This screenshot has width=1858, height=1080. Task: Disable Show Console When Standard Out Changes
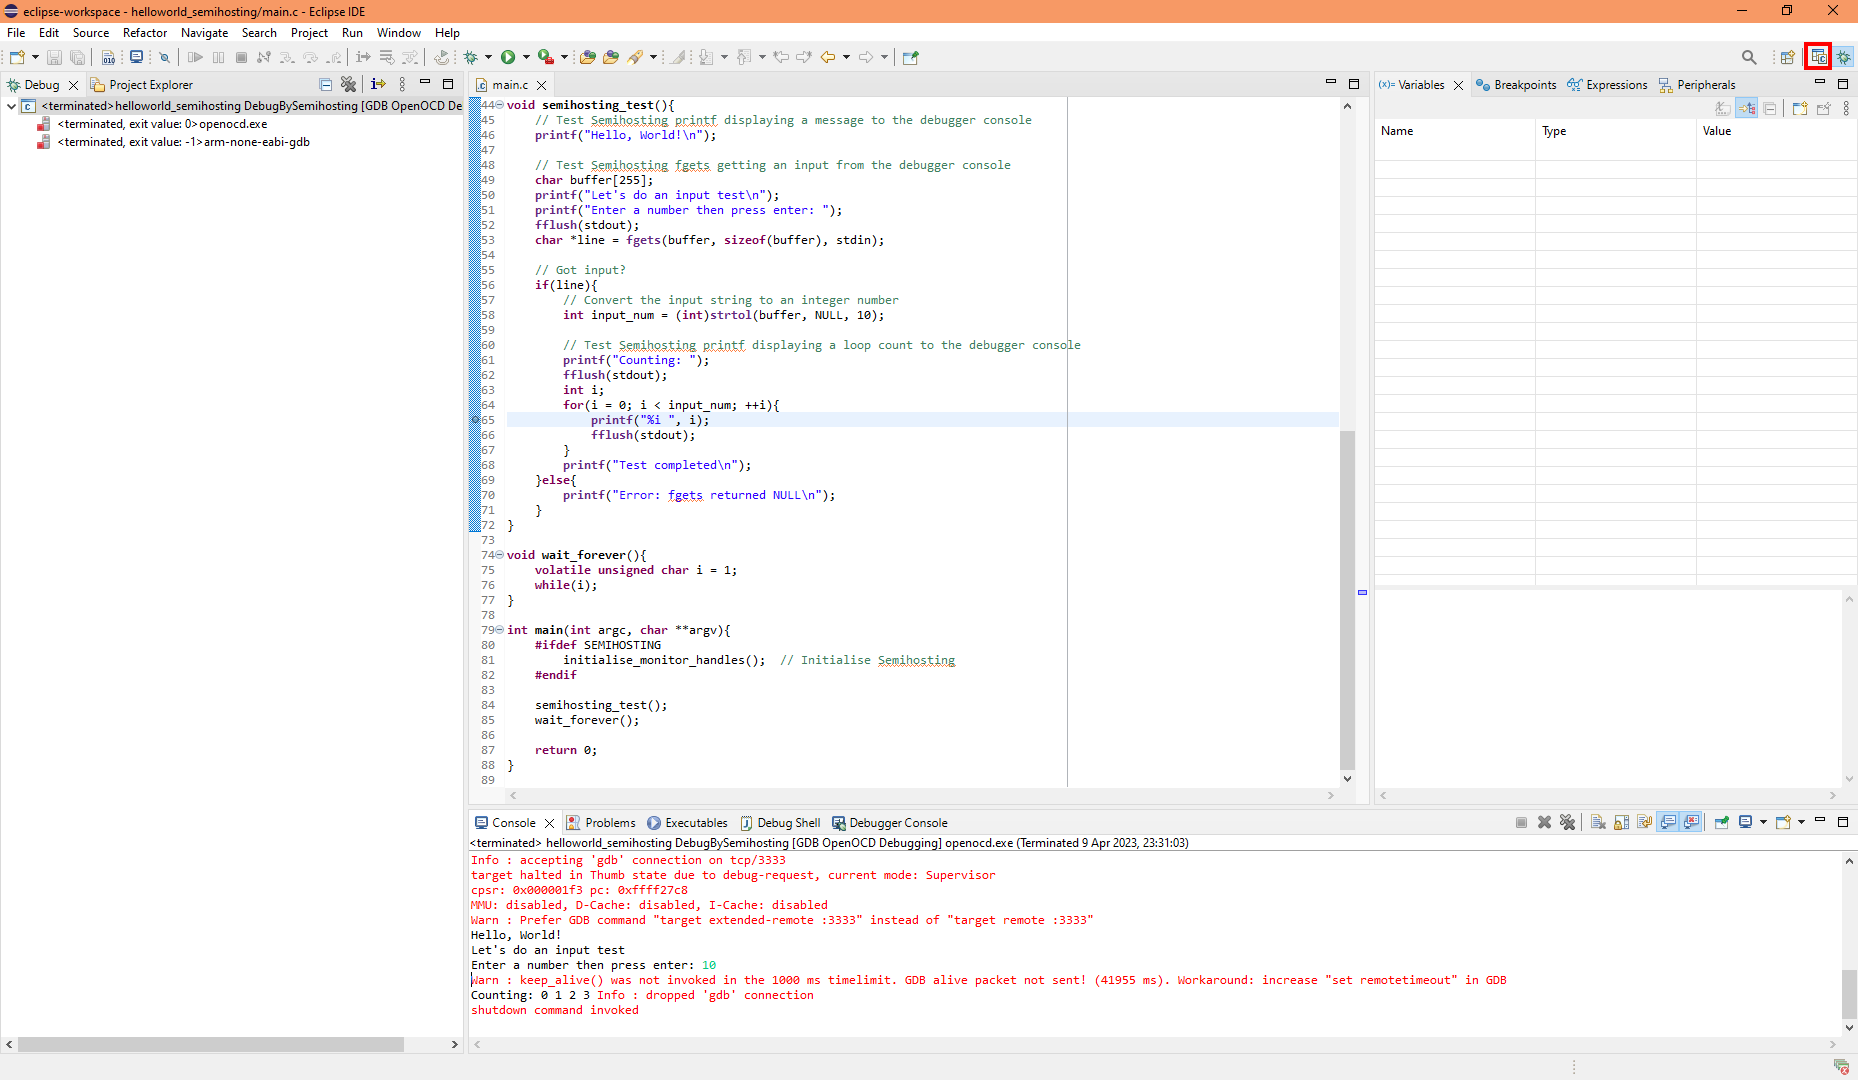1668,822
